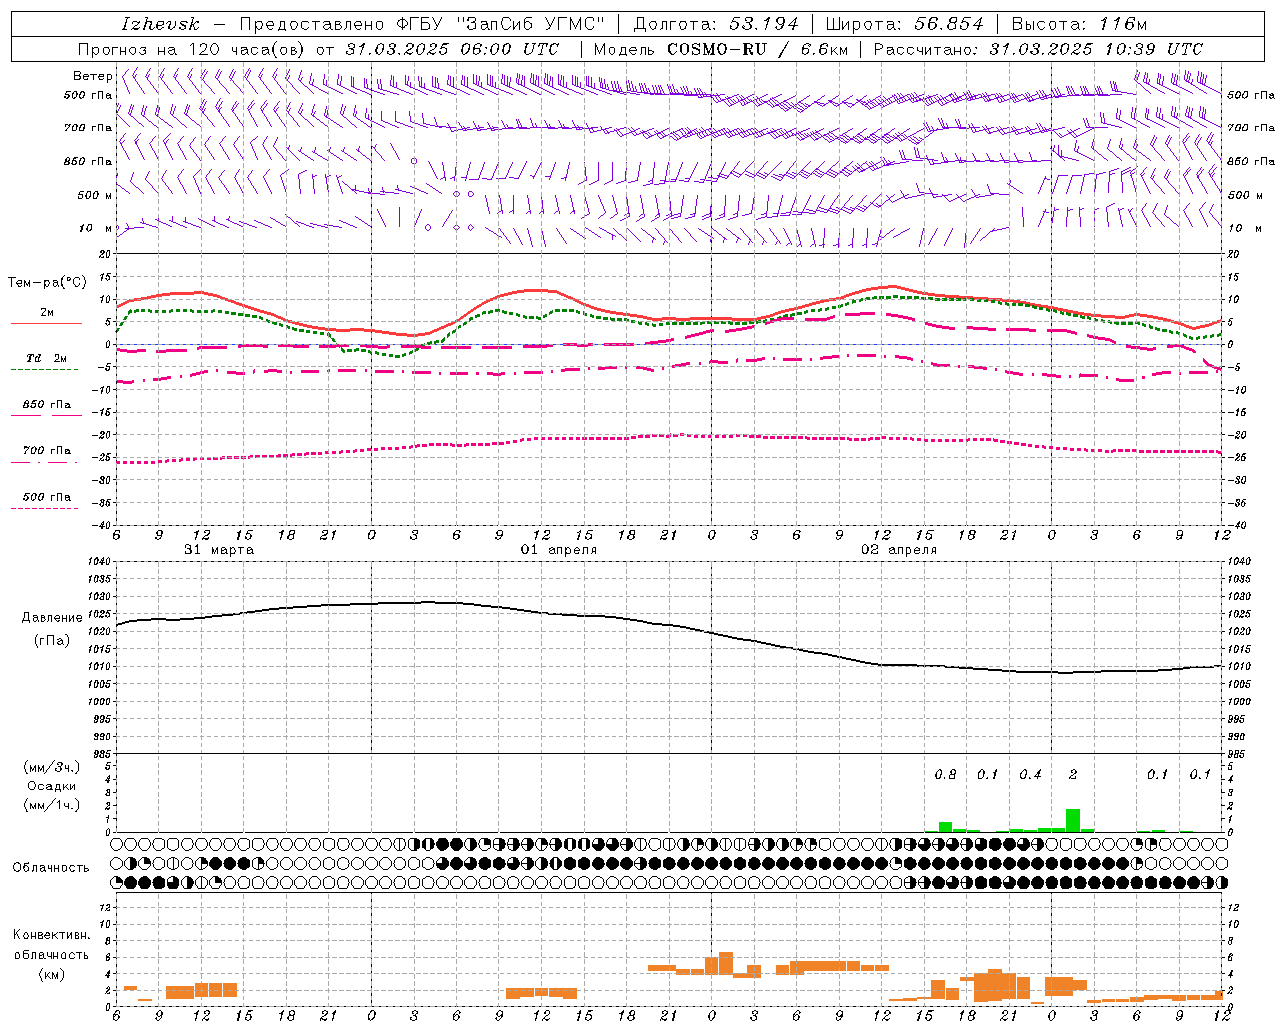
Task: Click the -40 value on the right temperature scale
Action: [x=1235, y=525]
